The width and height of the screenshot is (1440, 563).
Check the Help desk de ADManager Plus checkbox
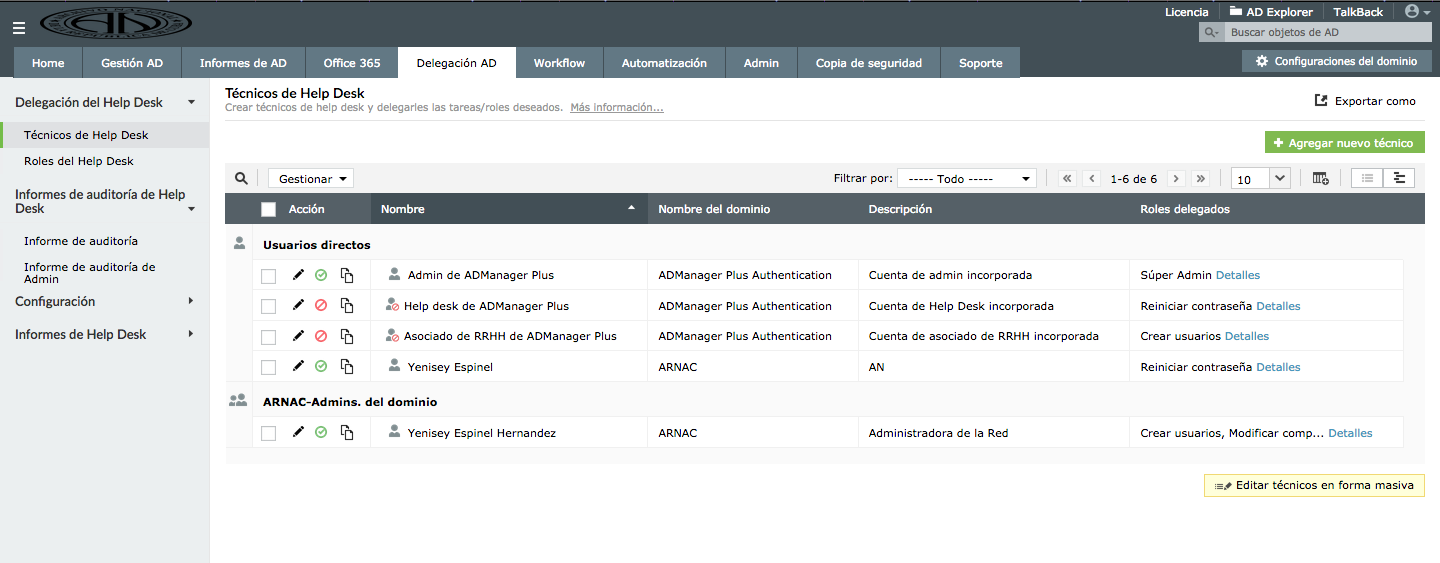(268, 306)
